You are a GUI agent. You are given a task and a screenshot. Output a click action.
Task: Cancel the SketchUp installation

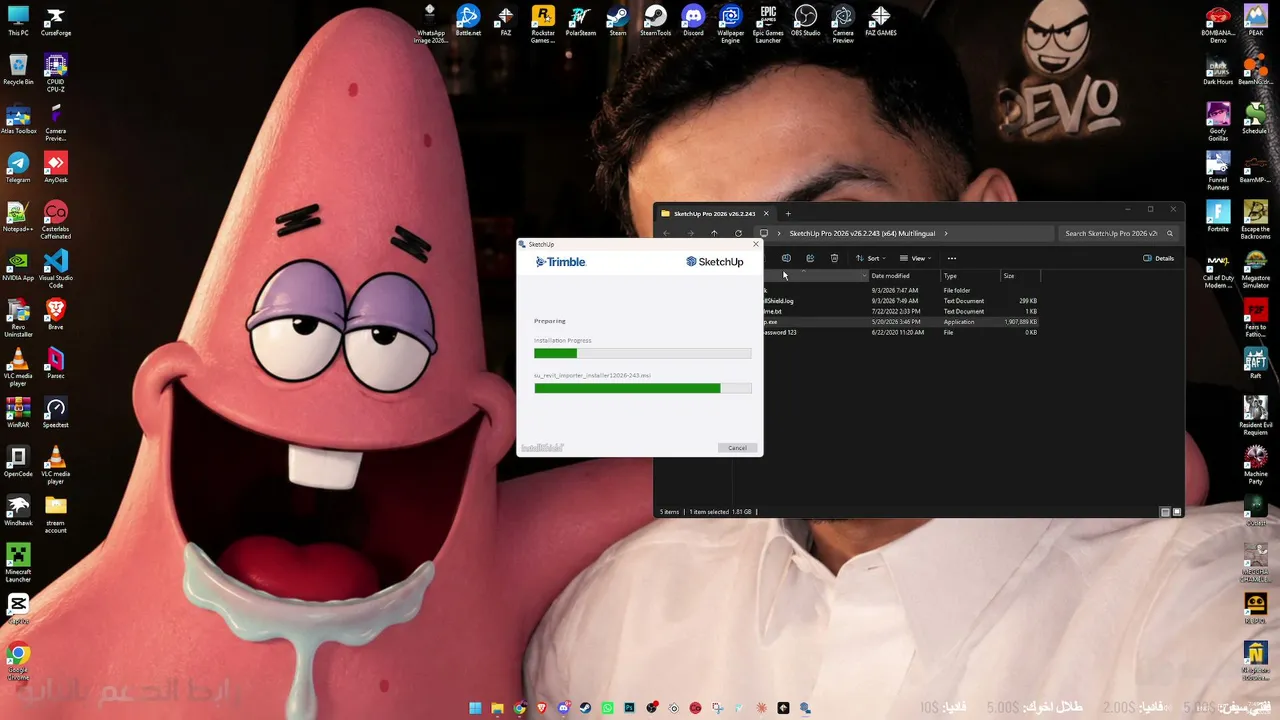click(x=737, y=448)
